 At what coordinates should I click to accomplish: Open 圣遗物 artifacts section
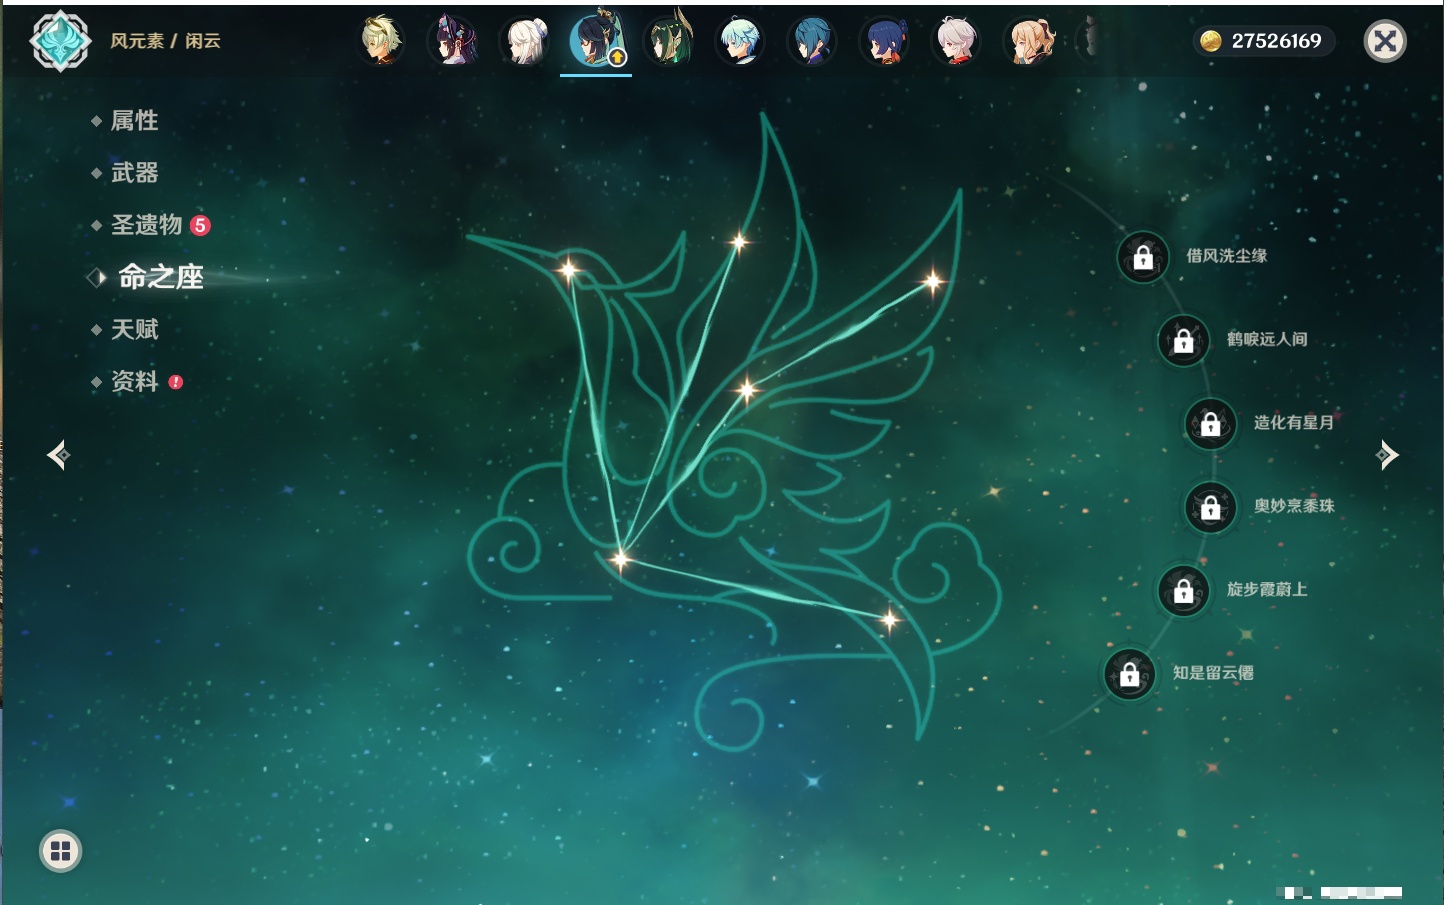[146, 225]
